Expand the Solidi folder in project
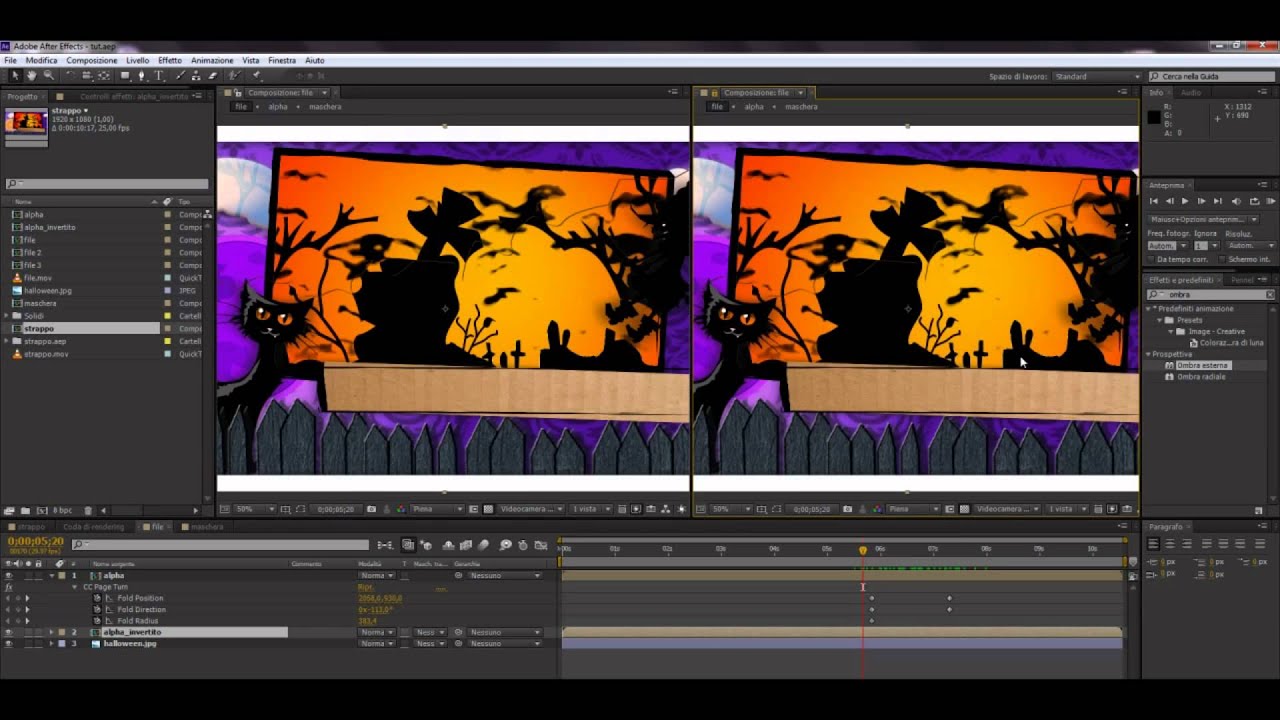Image resolution: width=1280 pixels, height=720 pixels. [x=6, y=315]
